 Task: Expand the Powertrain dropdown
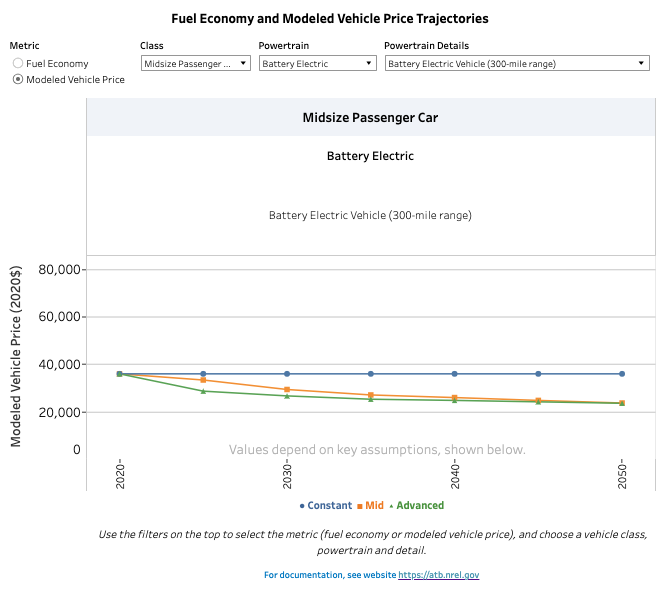point(315,64)
